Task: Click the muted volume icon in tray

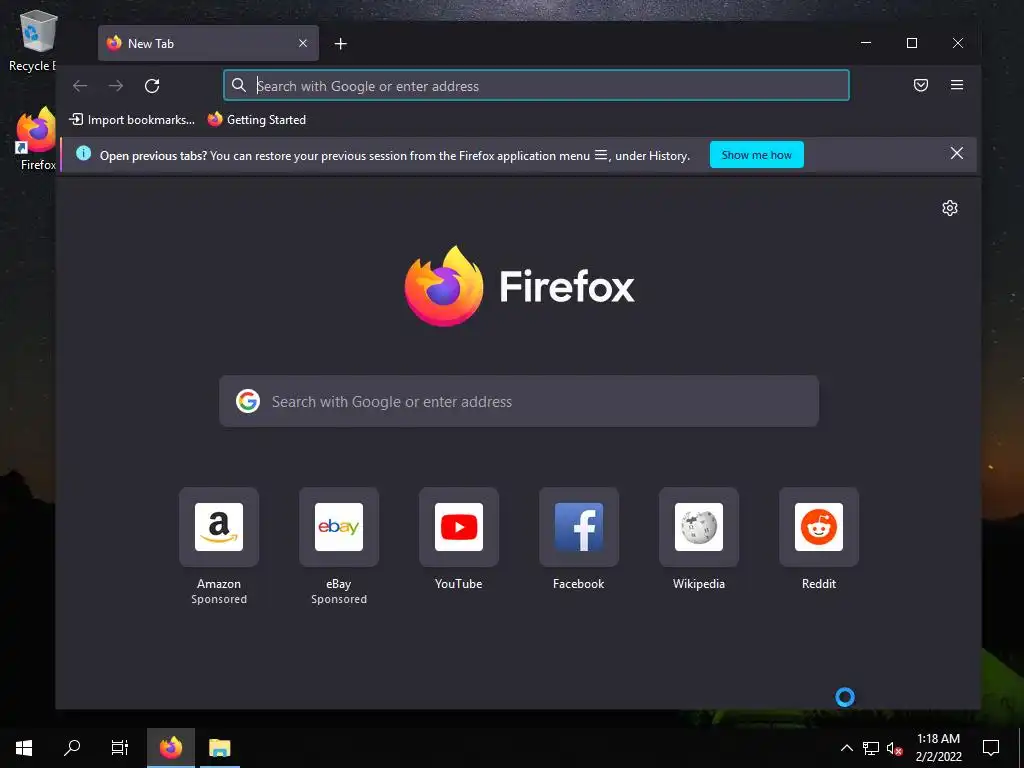Action: [x=895, y=748]
